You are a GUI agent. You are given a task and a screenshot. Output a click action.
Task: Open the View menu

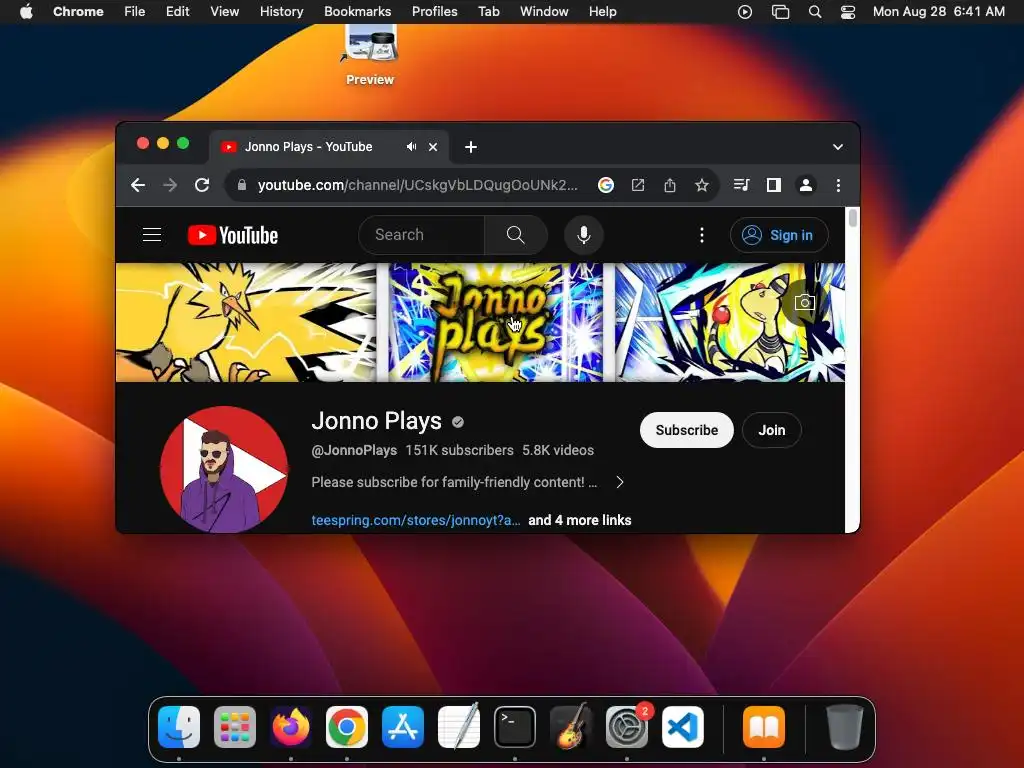tap(224, 12)
